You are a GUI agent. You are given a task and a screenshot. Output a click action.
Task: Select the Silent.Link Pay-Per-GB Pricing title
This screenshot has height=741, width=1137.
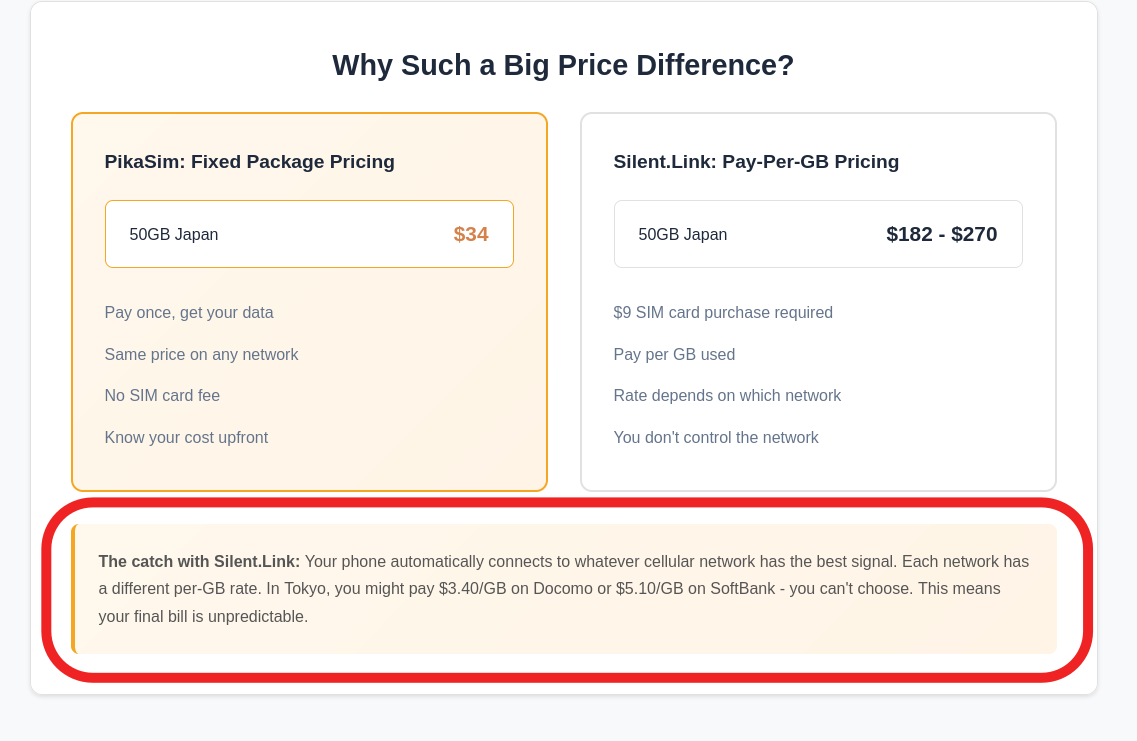(756, 162)
